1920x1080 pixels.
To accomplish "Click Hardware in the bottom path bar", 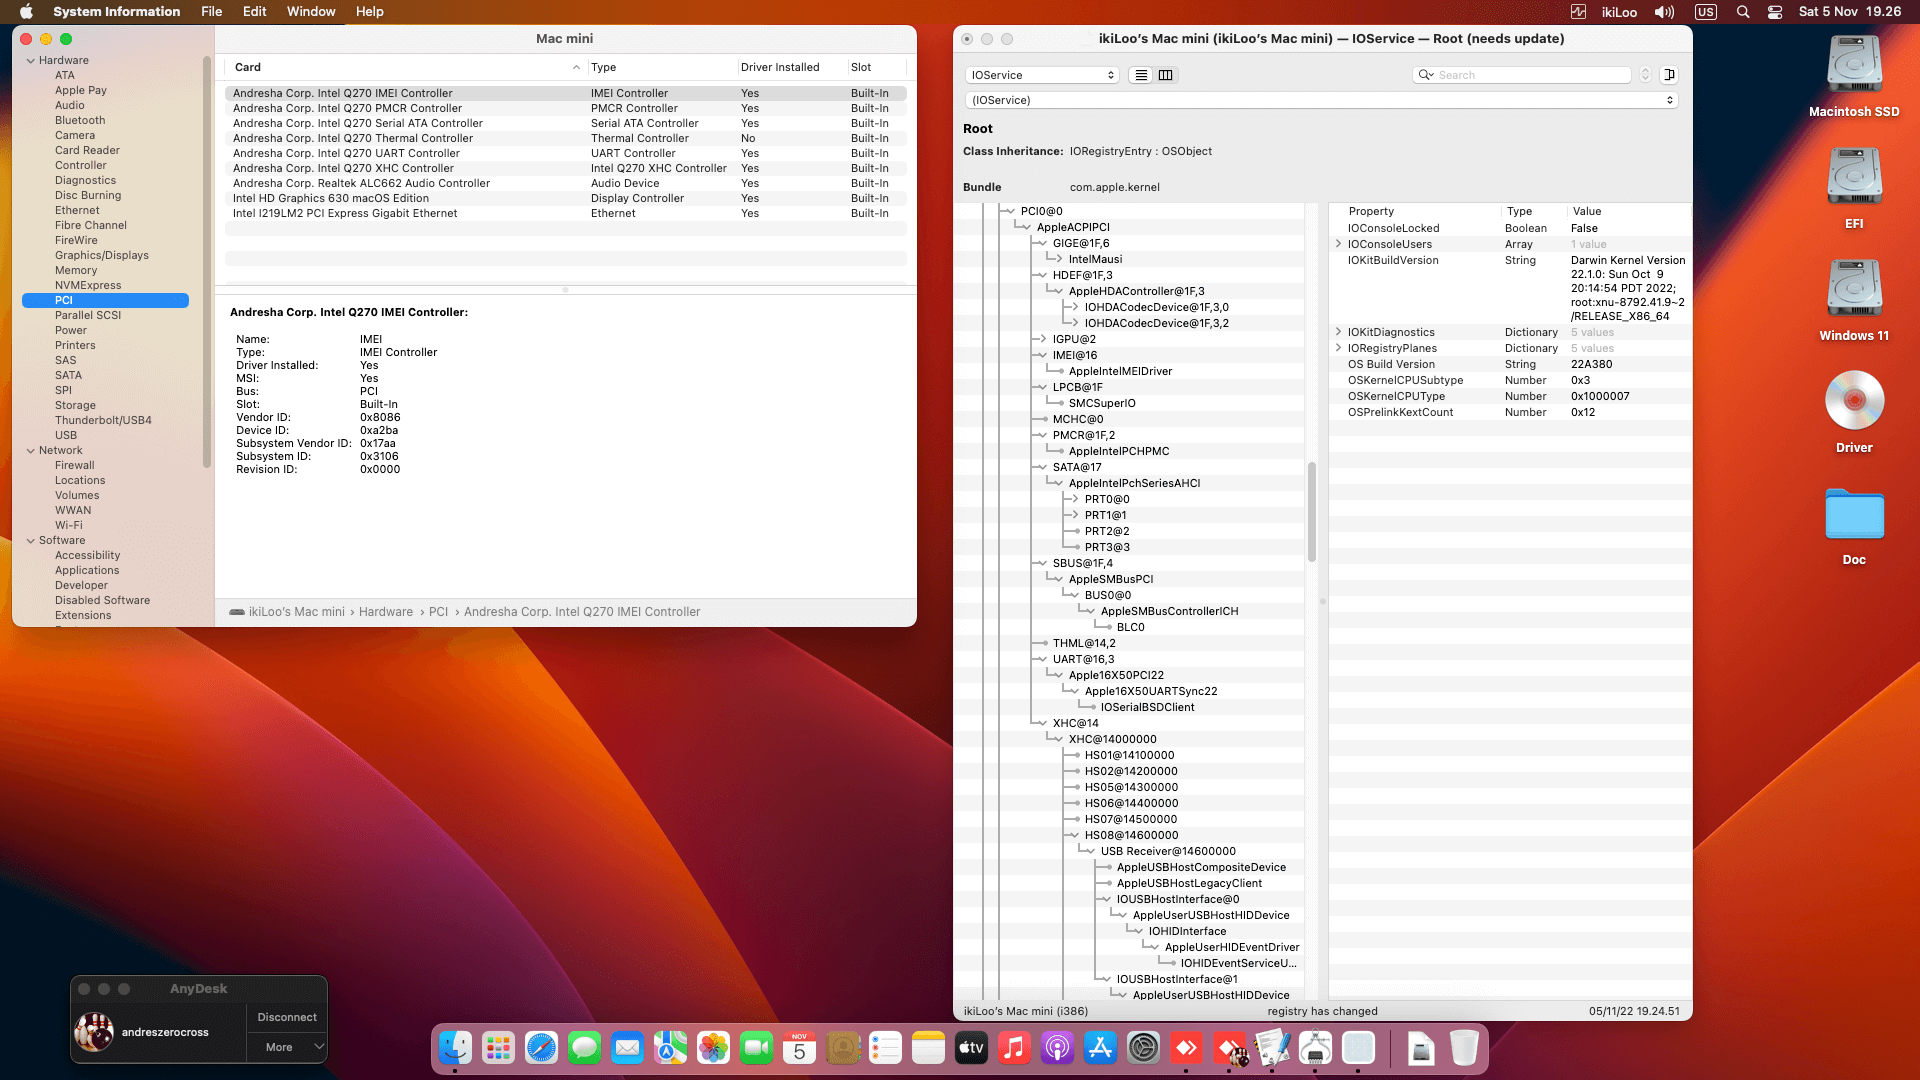I will [x=386, y=612].
